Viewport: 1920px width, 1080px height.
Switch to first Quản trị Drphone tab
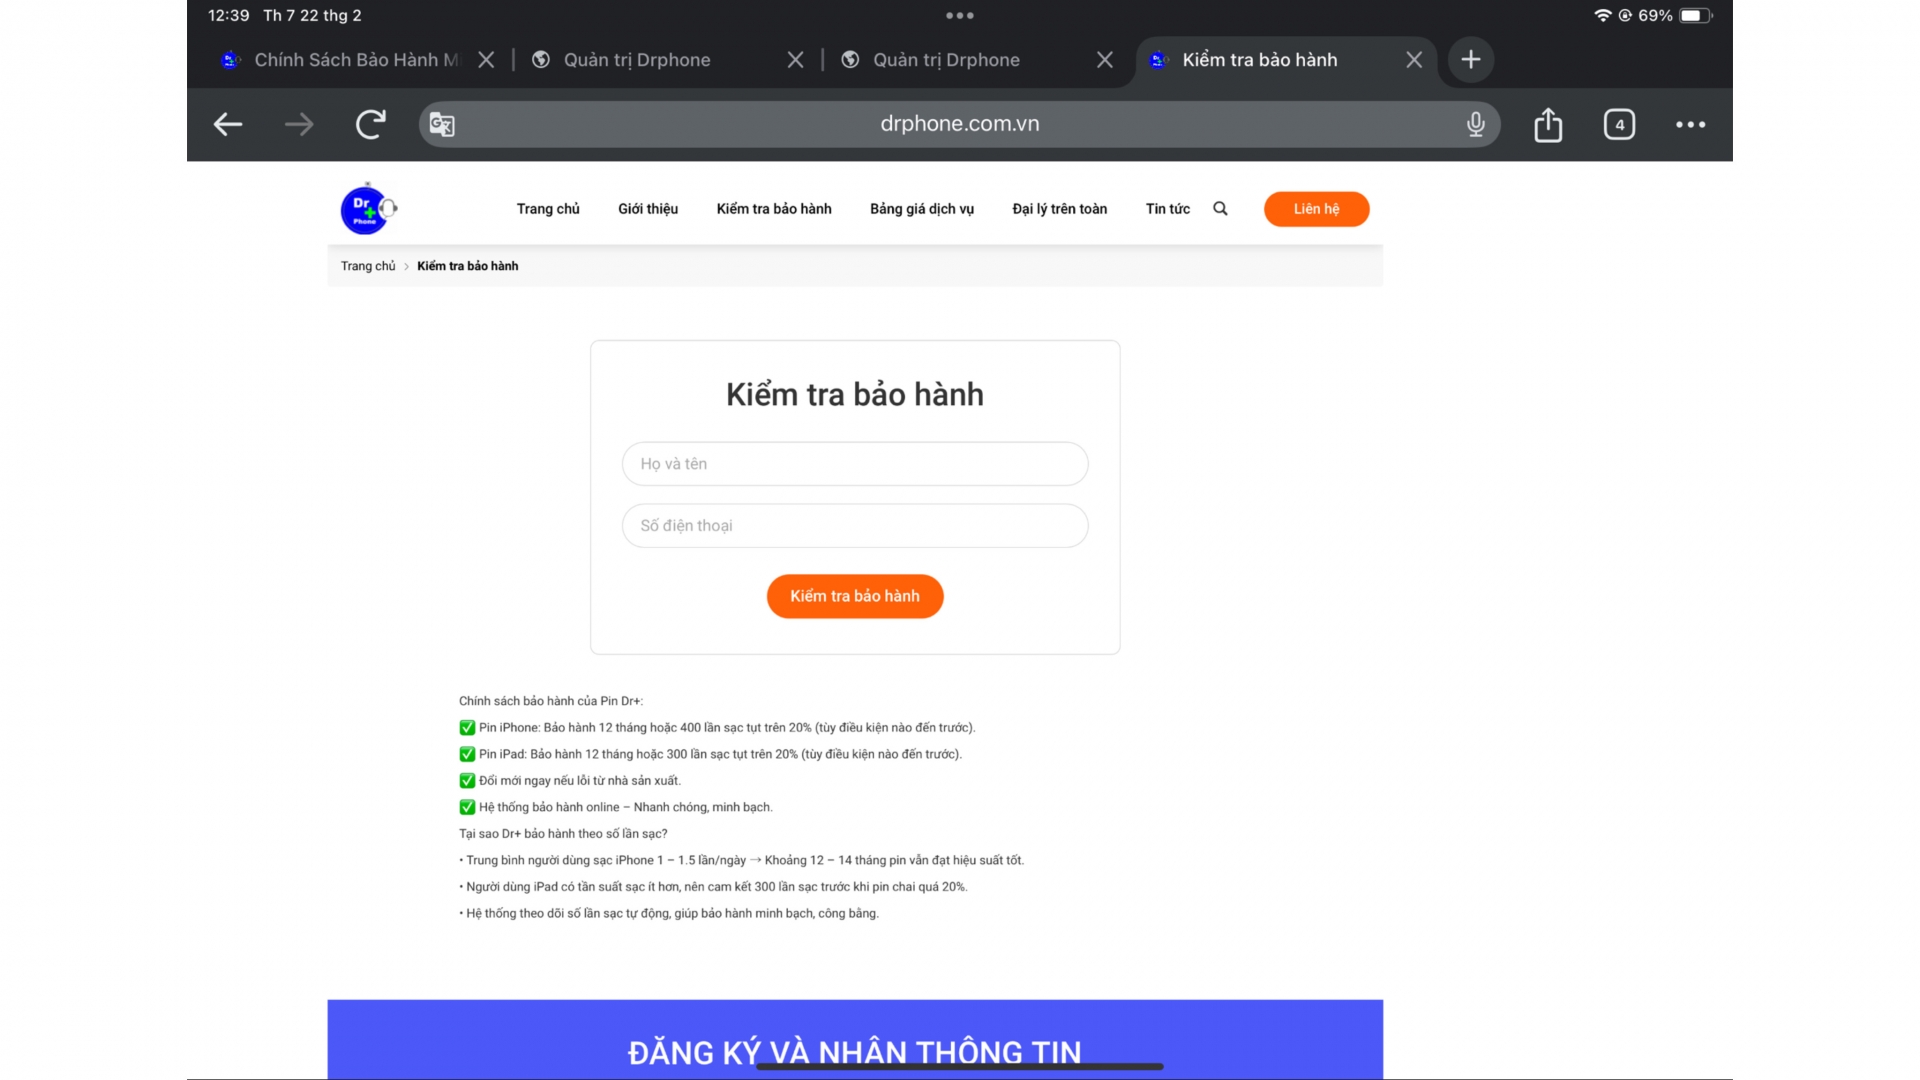pyautogui.click(x=637, y=60)
